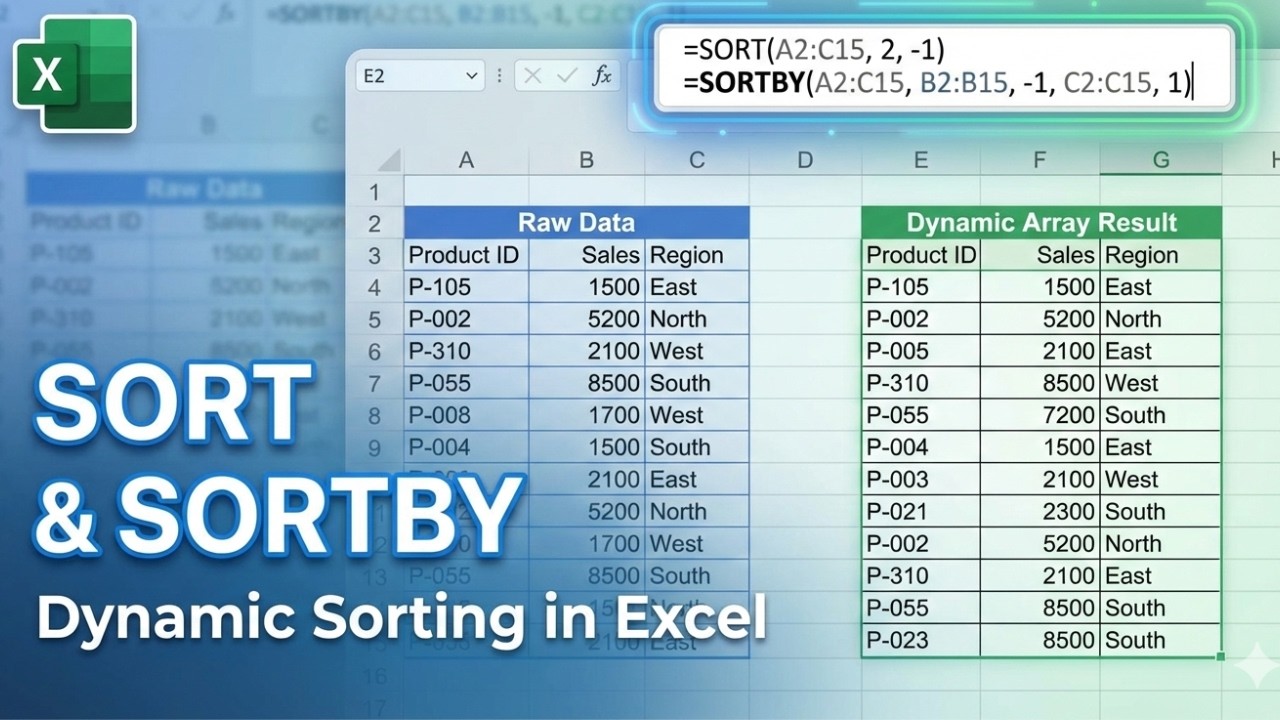Select the Product ID header under Raw Data

(x=467, y=255)
